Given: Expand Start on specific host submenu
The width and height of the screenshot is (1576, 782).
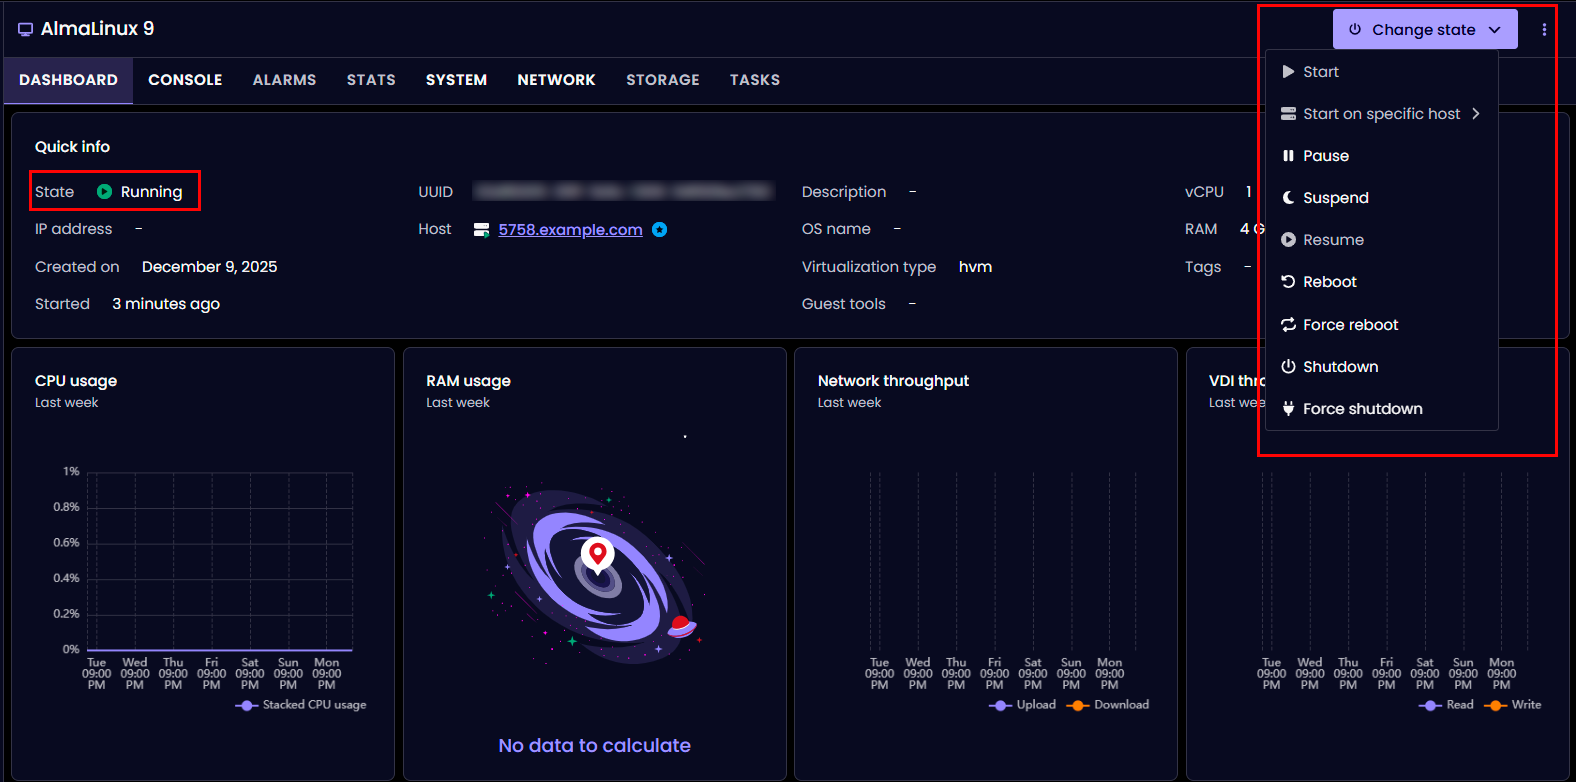Looking at the screenshot, I should pos(1381,114).
